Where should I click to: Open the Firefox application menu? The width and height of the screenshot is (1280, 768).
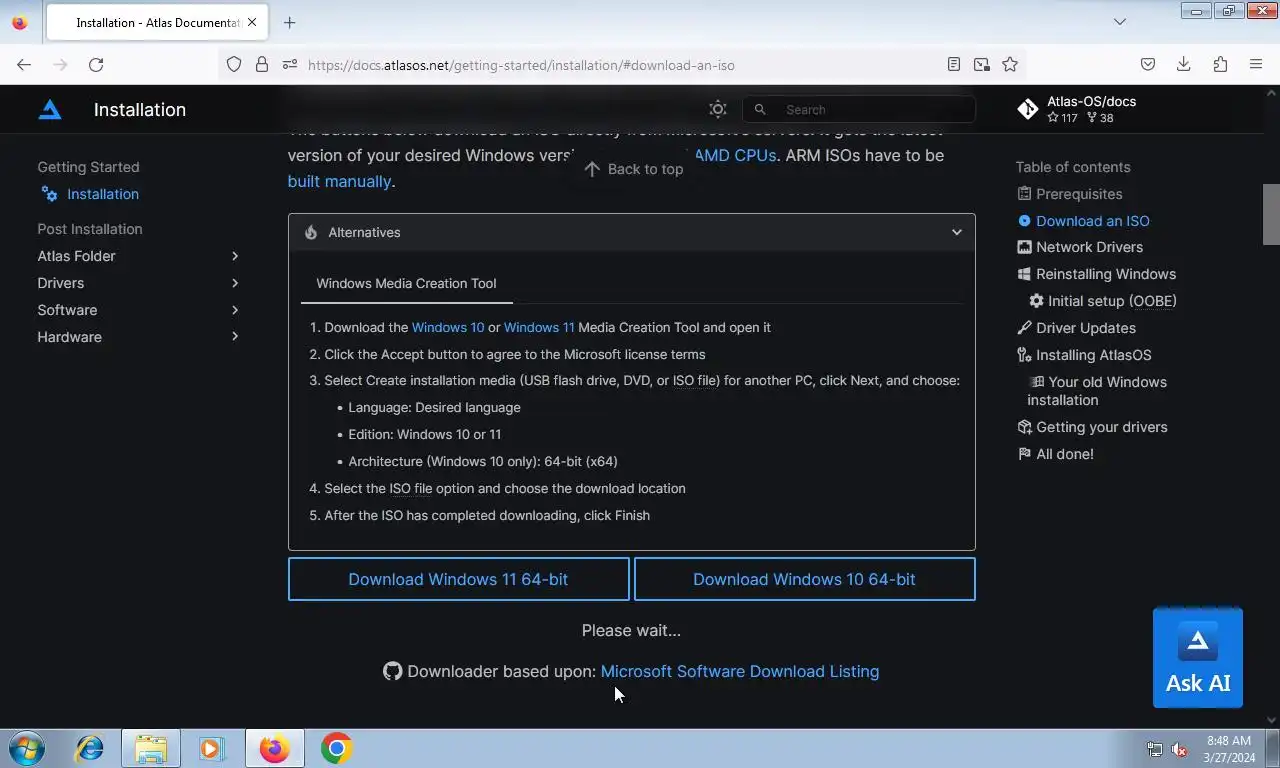pyautogui.click(x=1256, y=65)
